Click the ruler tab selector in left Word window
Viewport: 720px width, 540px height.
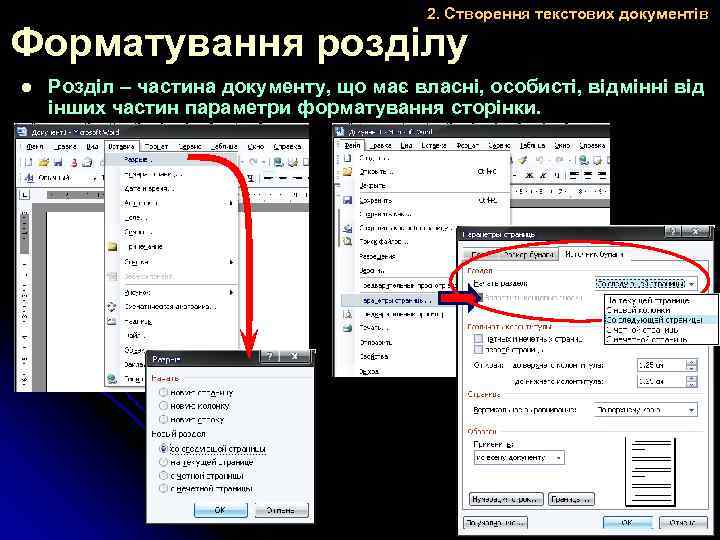pos(24,195)
